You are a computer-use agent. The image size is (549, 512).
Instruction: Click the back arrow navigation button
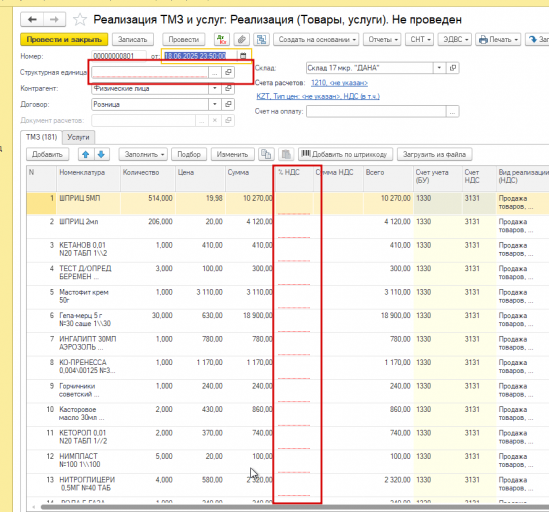click(x=32, y=20)
